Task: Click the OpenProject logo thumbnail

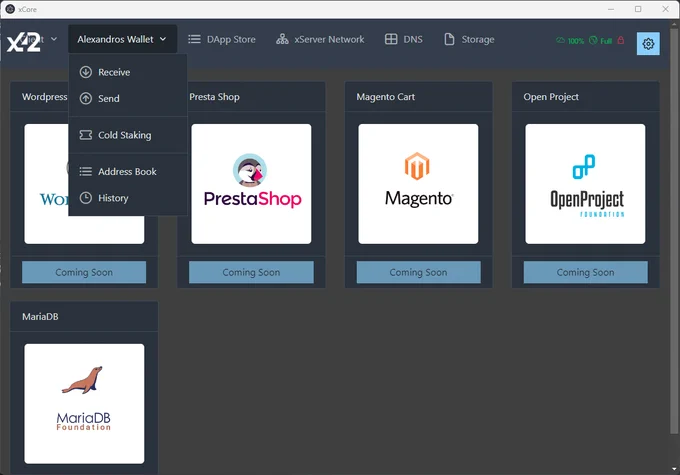Action: pyautogui.click(x=585, y=184)
